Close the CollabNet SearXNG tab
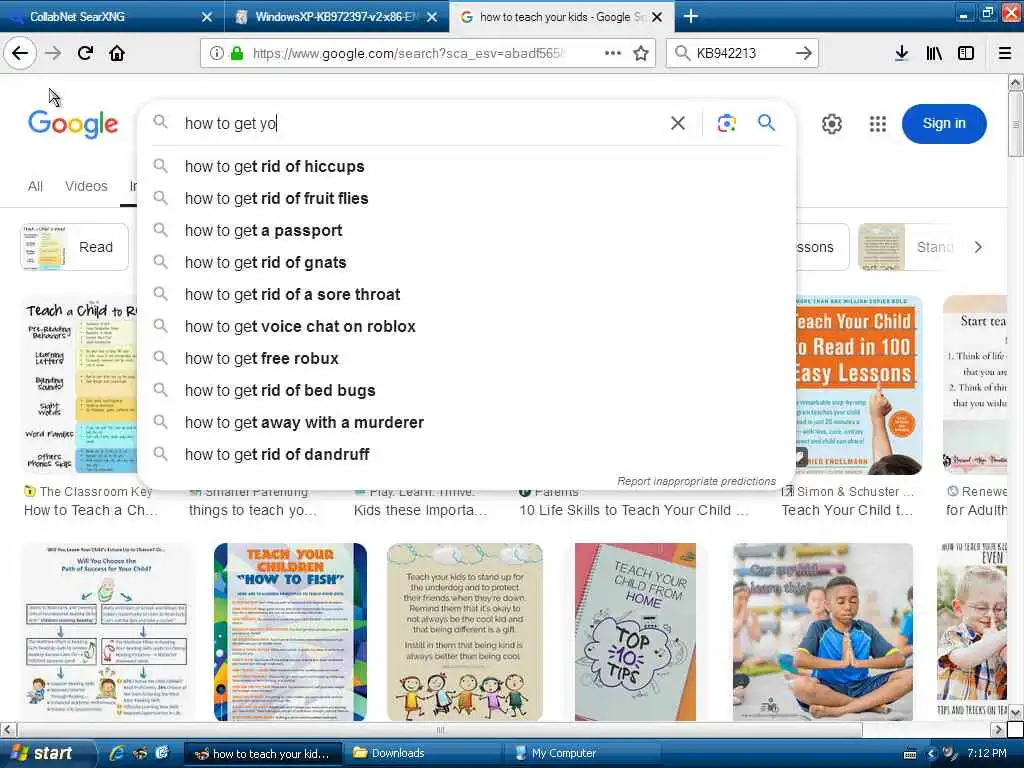The image size is (1024, 768). [x=206, y=17]
